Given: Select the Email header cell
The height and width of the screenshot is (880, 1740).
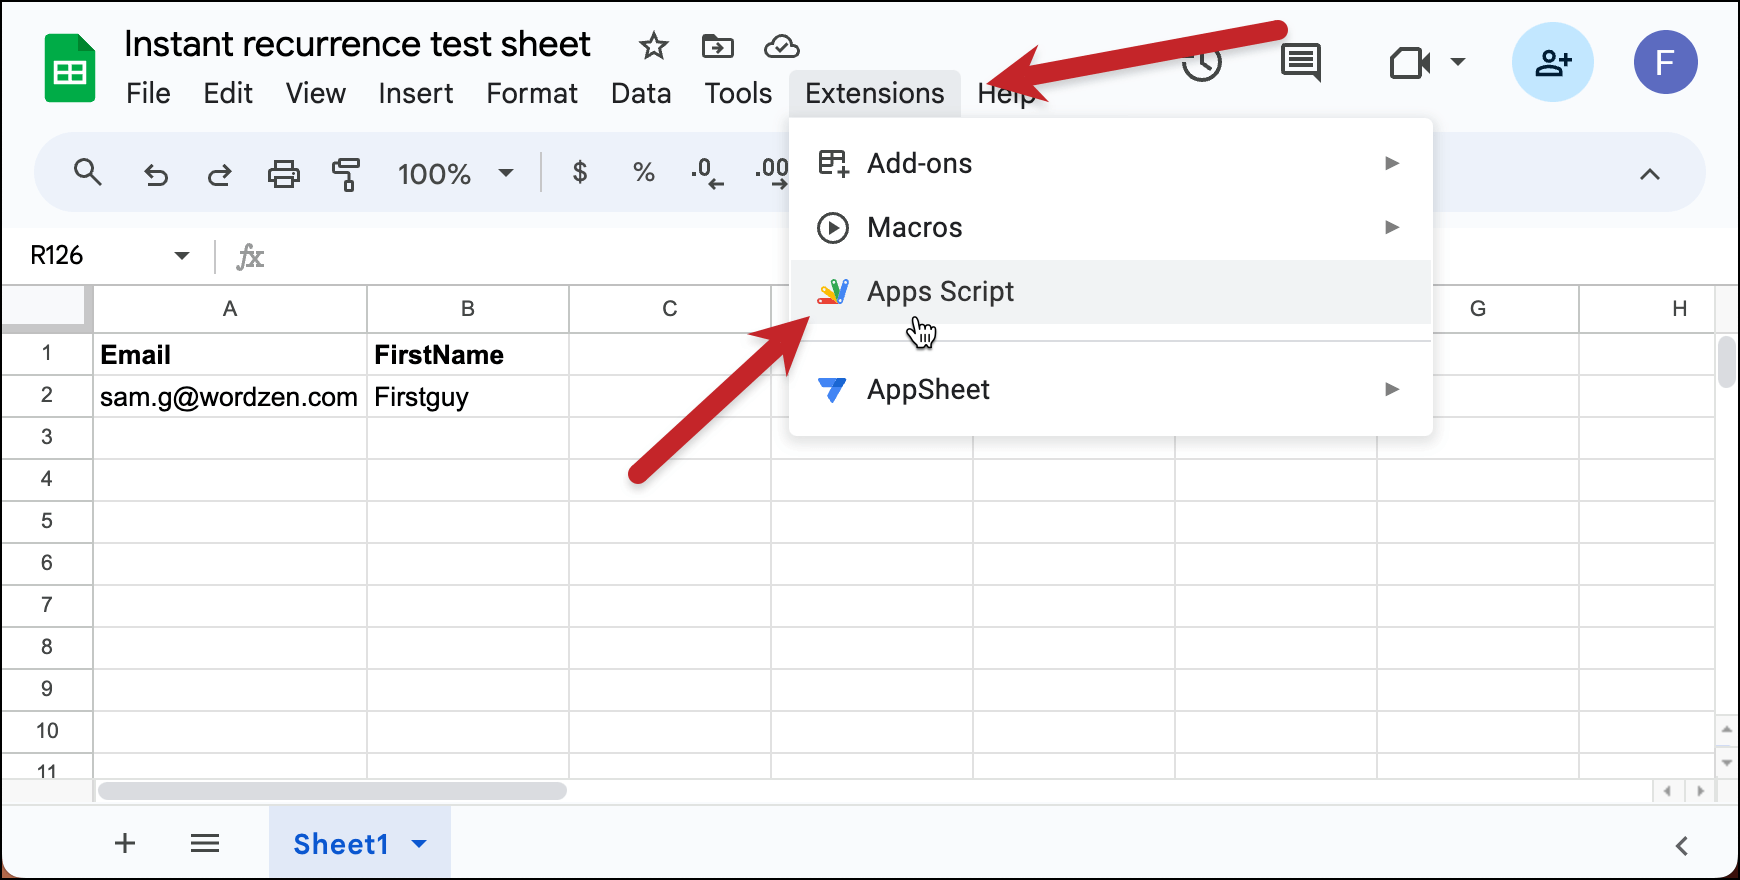Looking at the screenshot, I should tap(230, 354).
